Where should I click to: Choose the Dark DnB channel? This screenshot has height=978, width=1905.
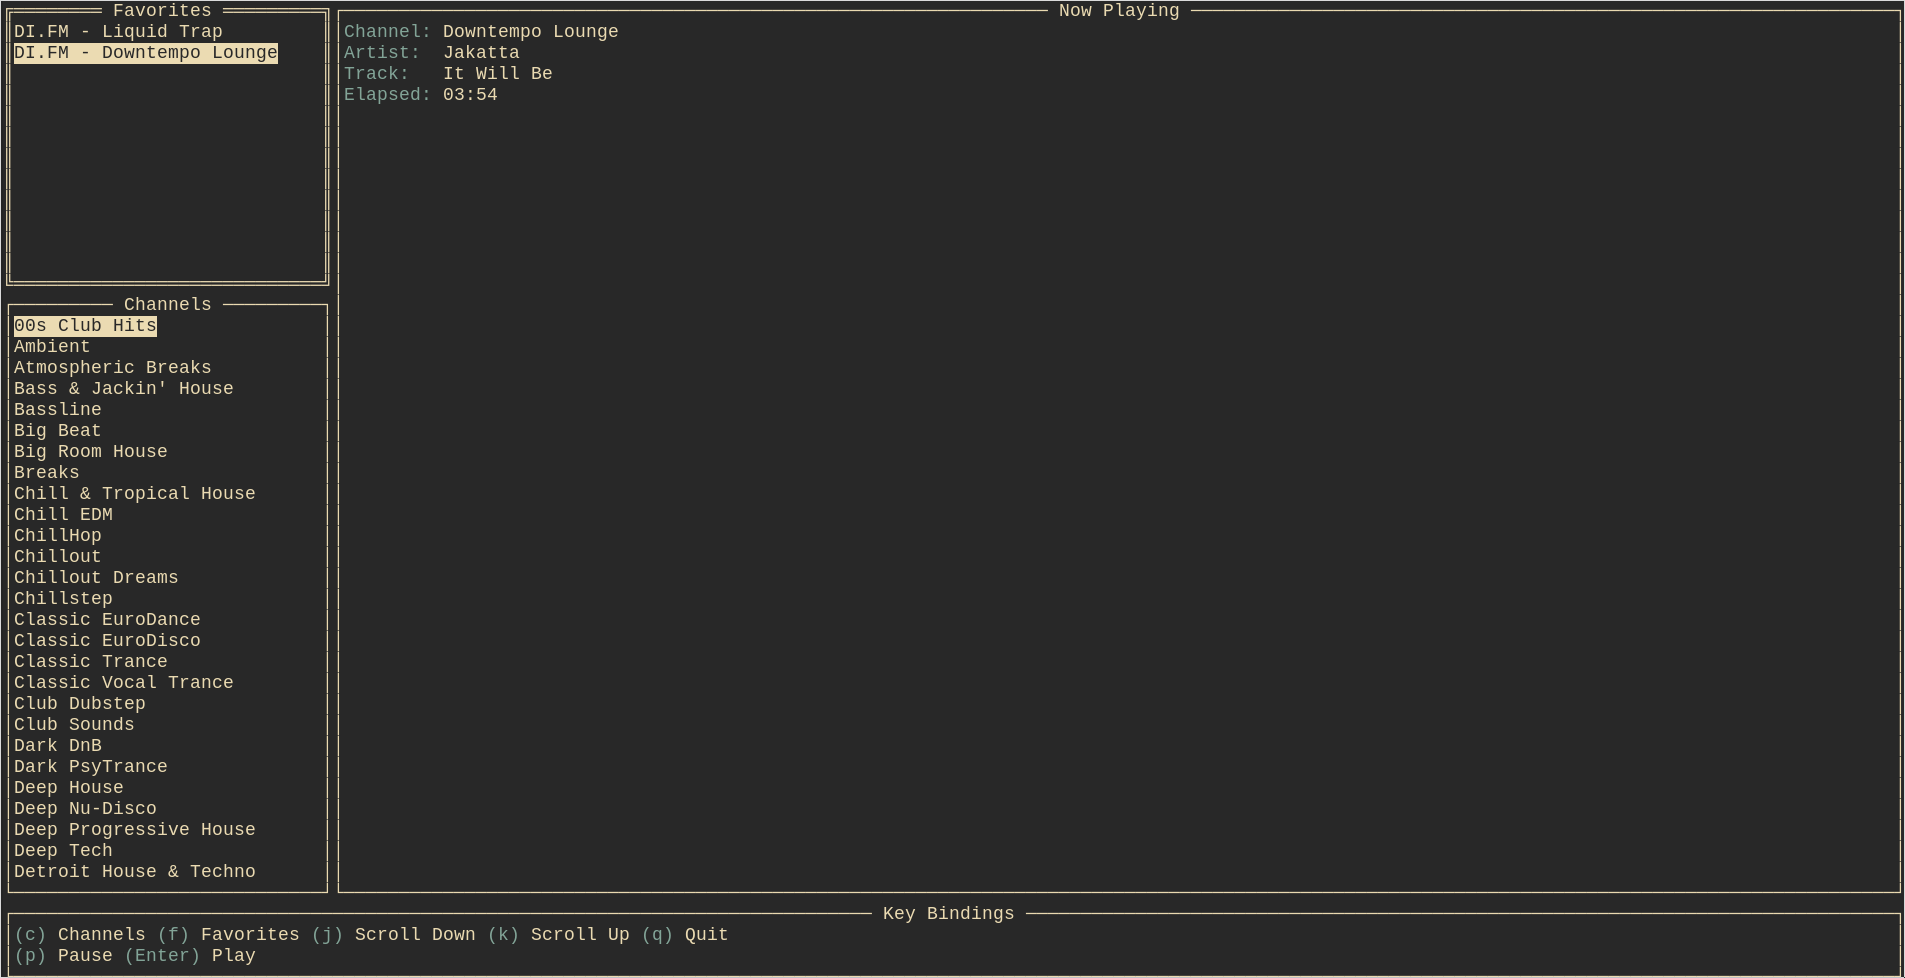pyautogui.click(x=58, y=746)
